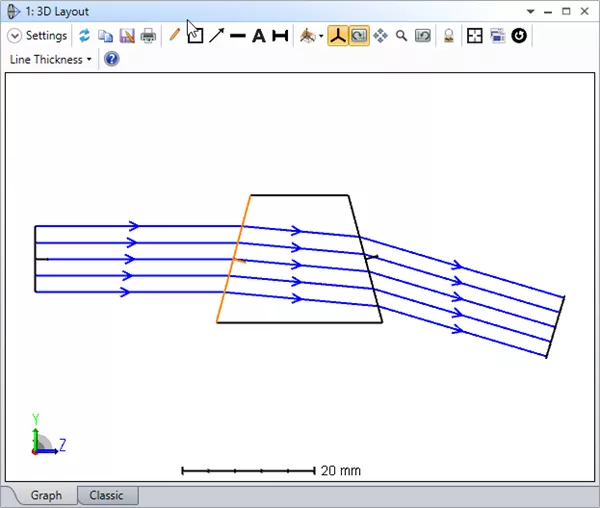The width and height of the screenshot is (600, 508).
Task: Open the window options dropdown triangle in title bar
Action: tap(530, 11)
